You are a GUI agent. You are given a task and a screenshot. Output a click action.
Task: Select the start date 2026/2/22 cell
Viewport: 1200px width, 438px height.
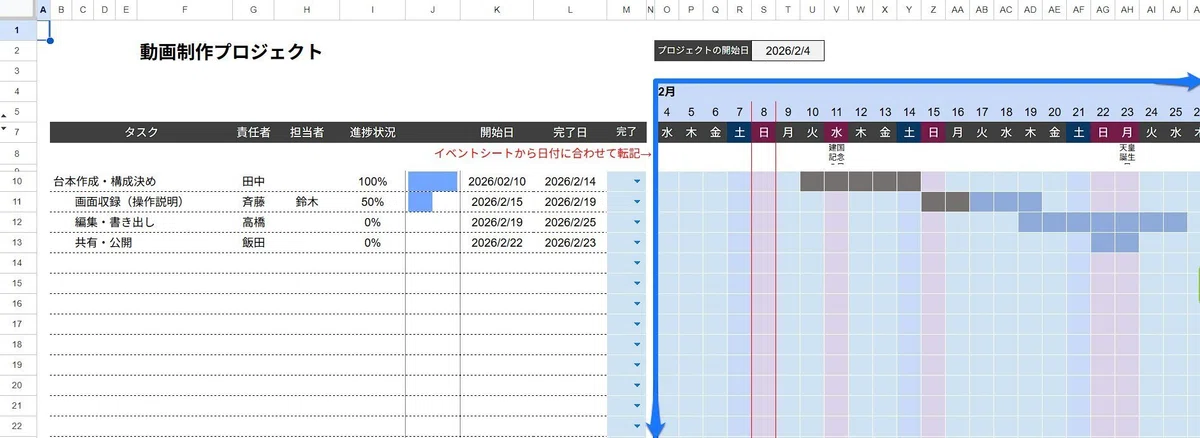pos(497,243)
